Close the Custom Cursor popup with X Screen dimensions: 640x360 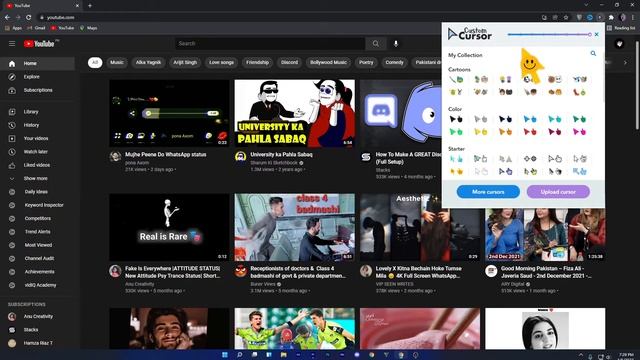[596, 34]
